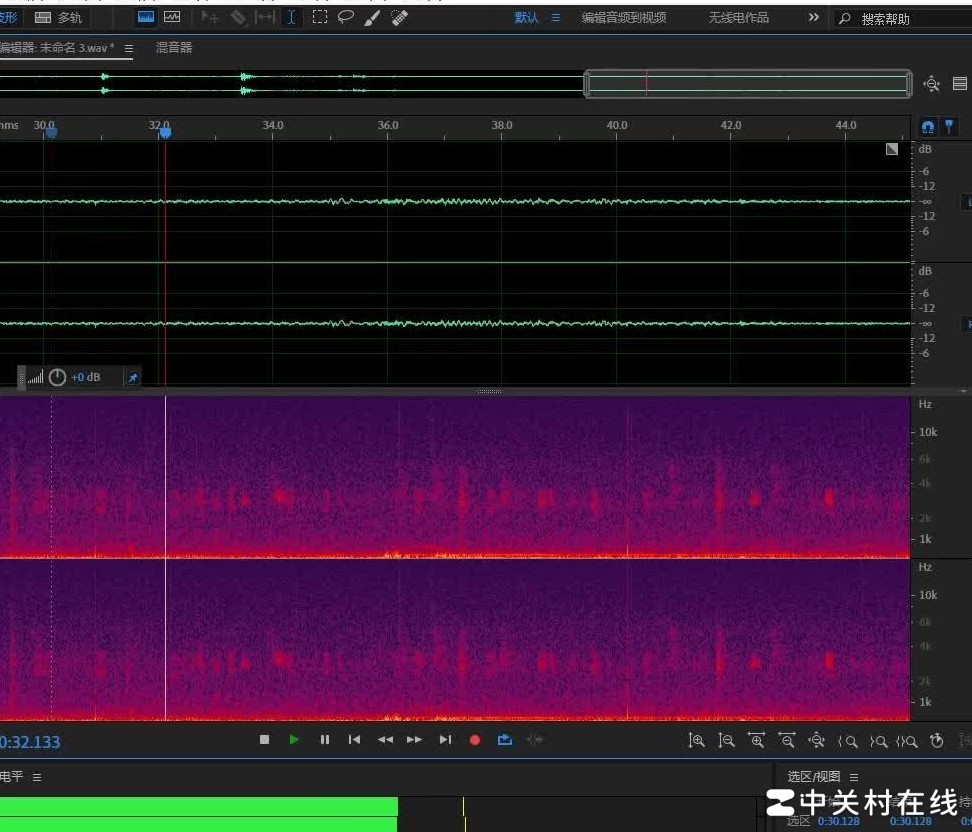972x832 pixels.
Task: Toggle the pin on the volume HUD
Action: pos(132,377)
